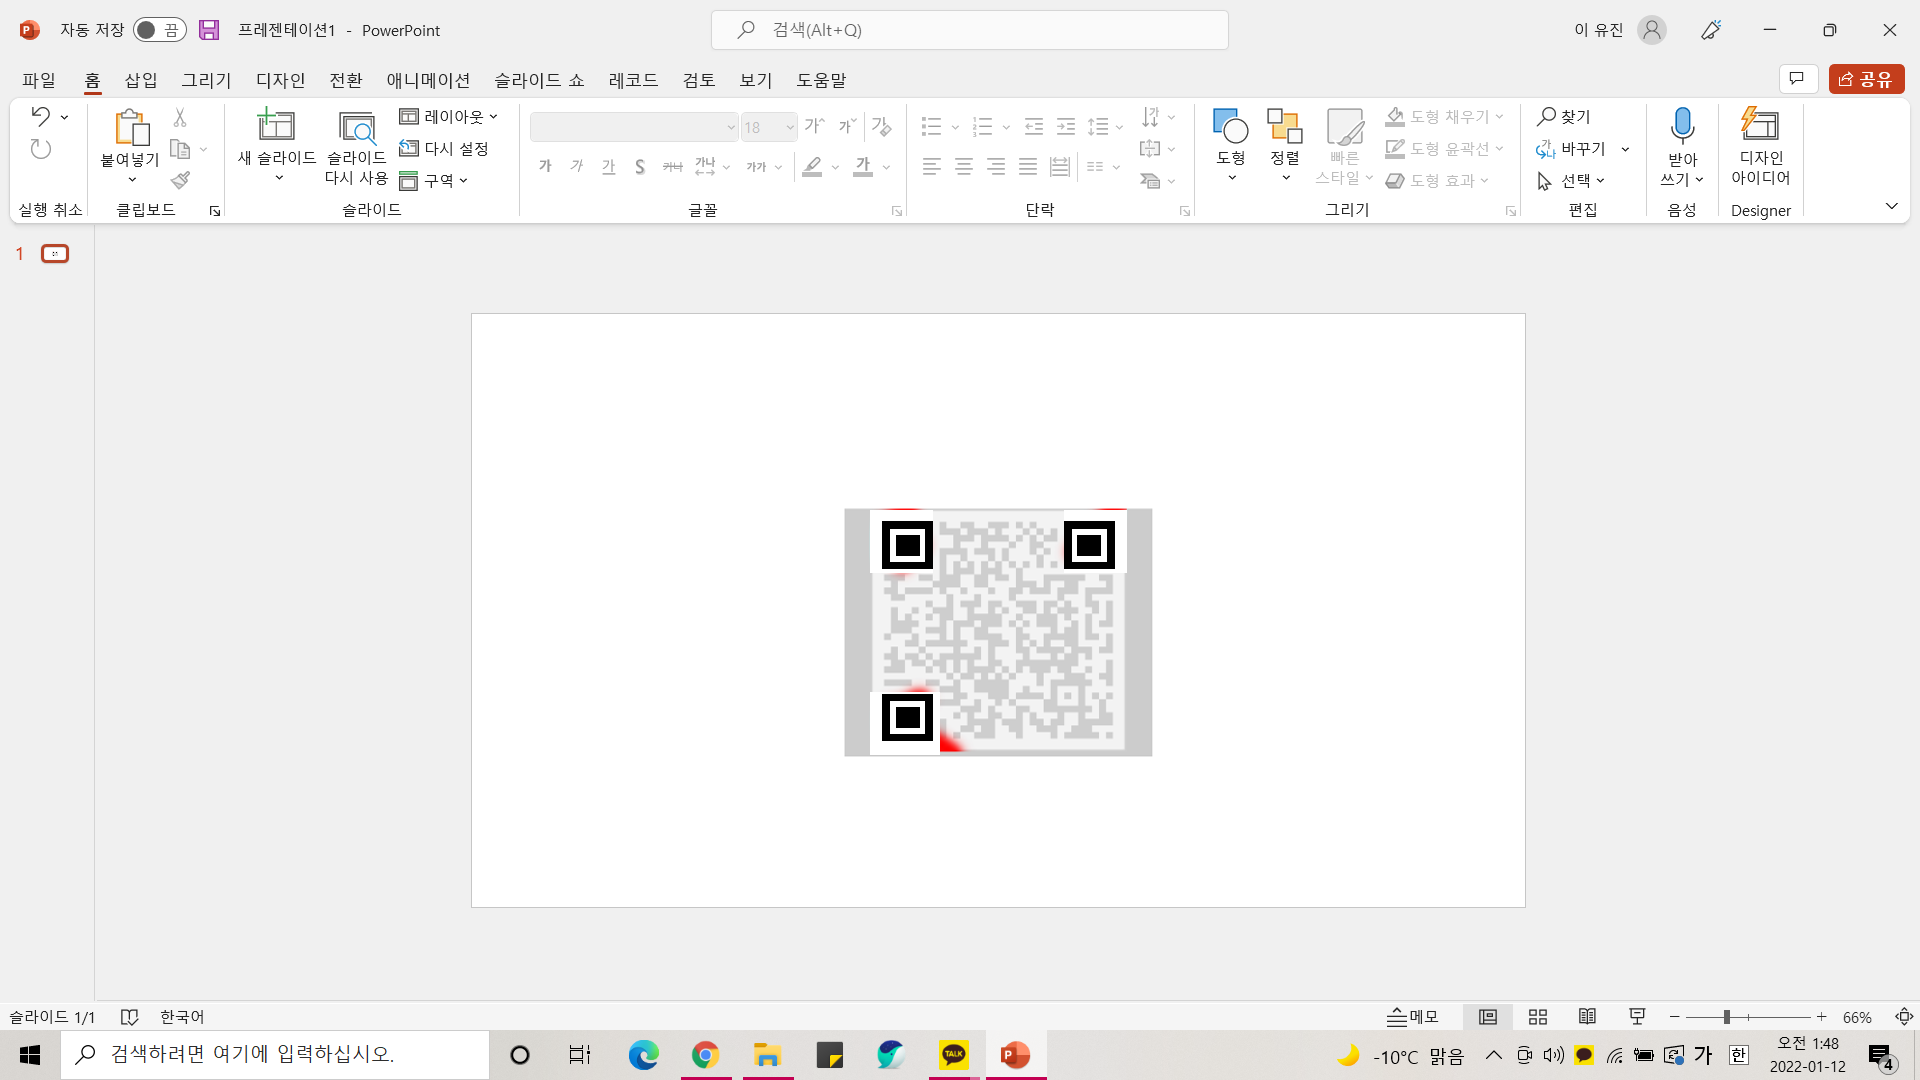Switch to 삽입 tab
This screenshot has width=1920, height=1080.
click(x=141, y=80)
